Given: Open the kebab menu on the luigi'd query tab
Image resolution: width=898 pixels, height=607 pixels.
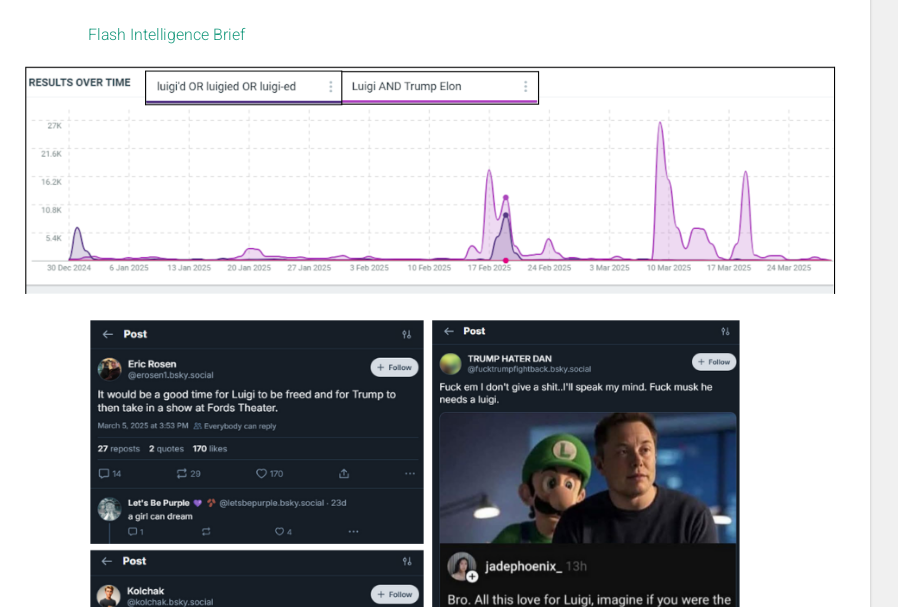Looking at the screenshot, I should point(330,86).
